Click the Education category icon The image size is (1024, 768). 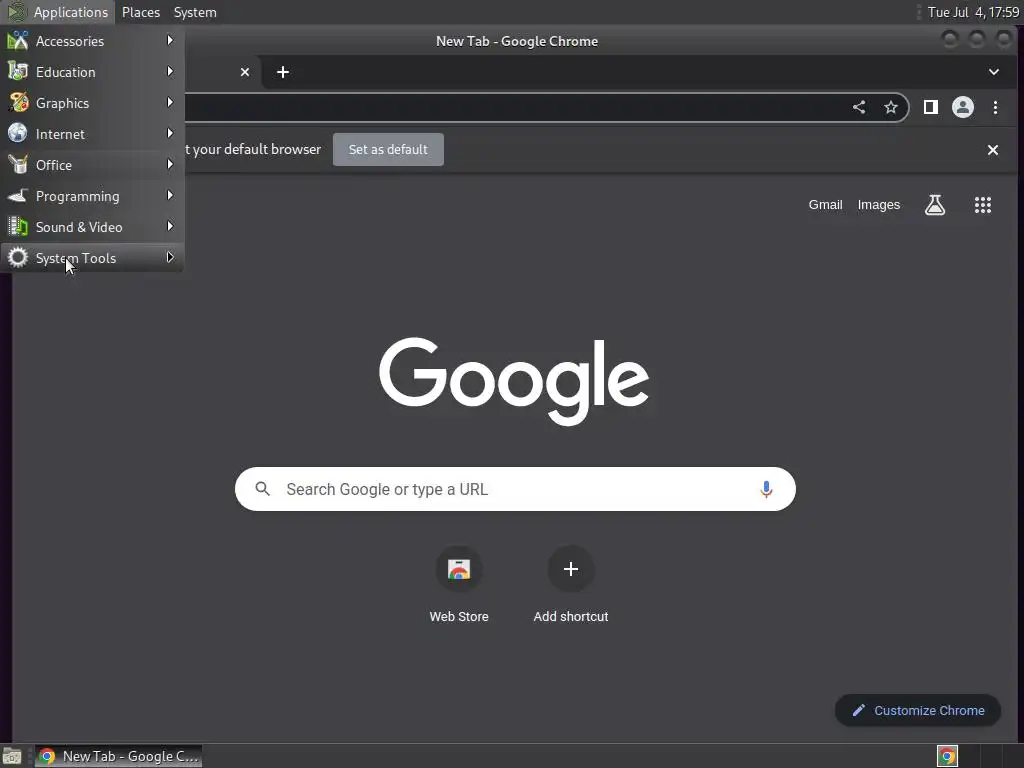(x=18, y=71)
